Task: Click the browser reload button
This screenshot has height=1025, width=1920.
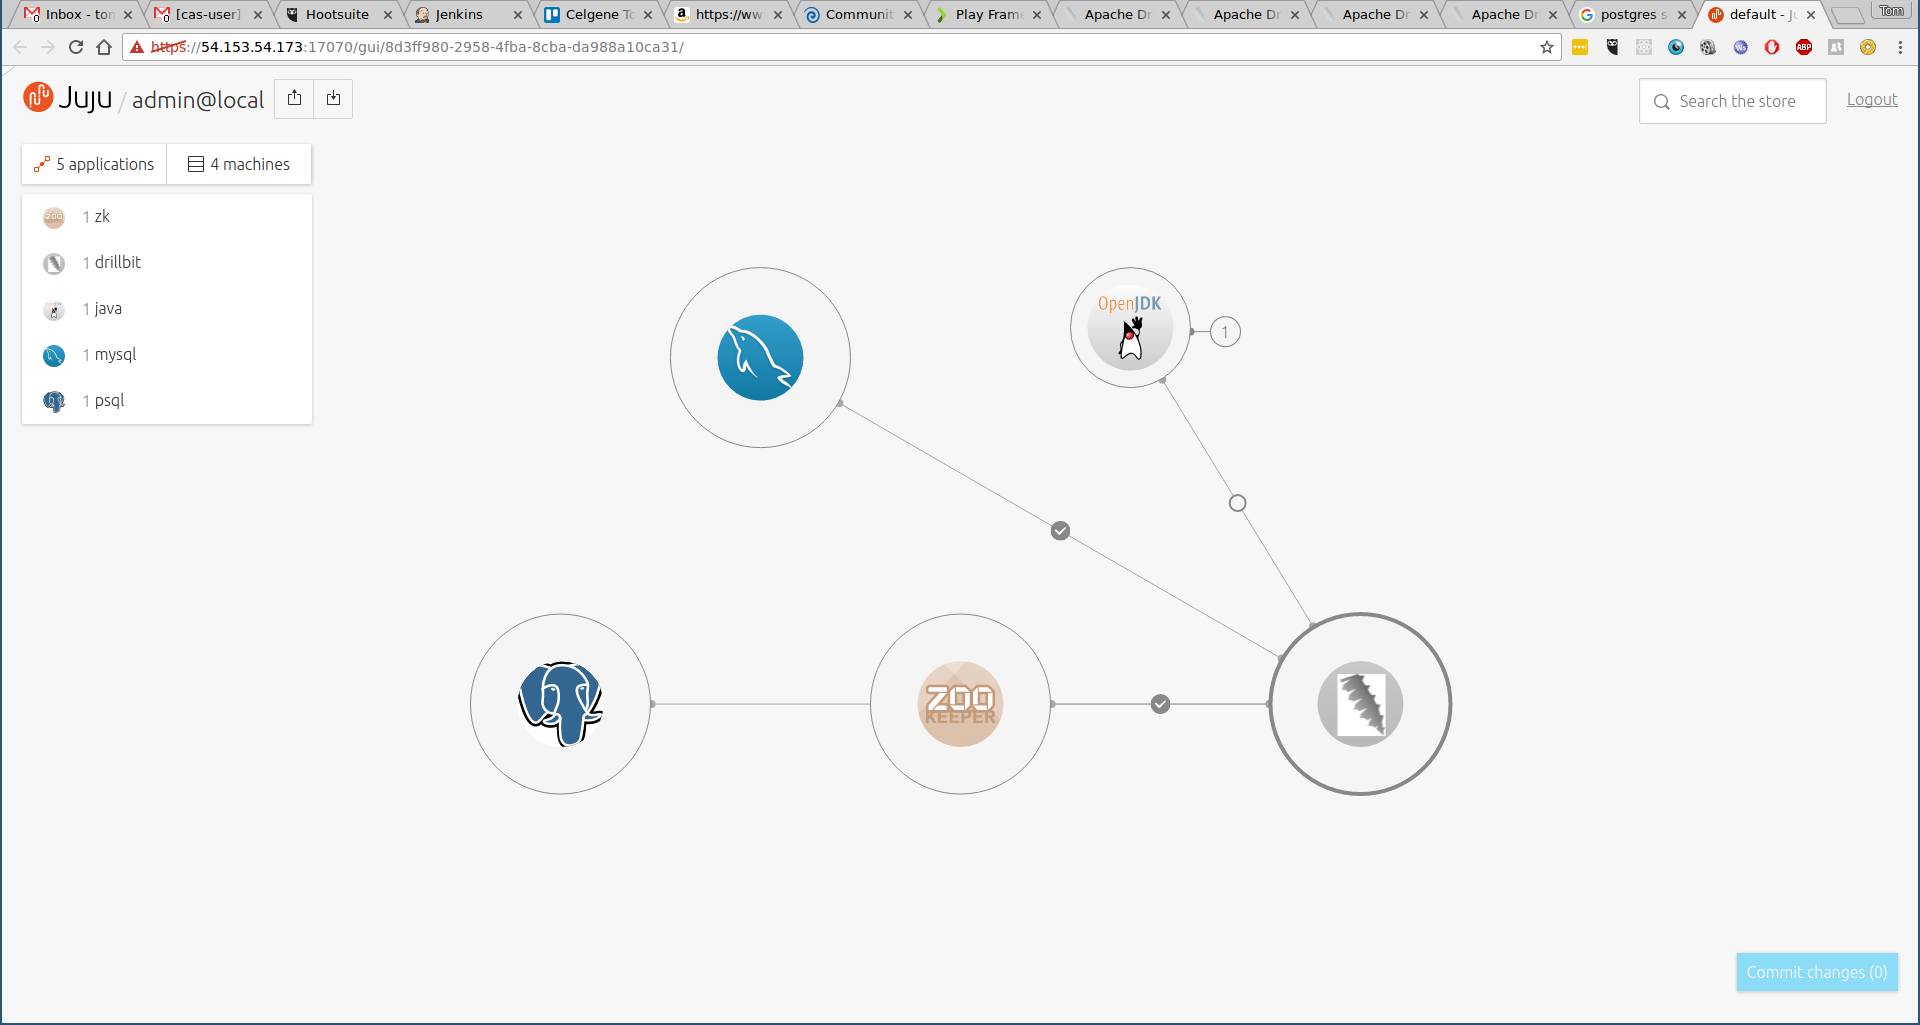Action: click(x=76, y=47)
